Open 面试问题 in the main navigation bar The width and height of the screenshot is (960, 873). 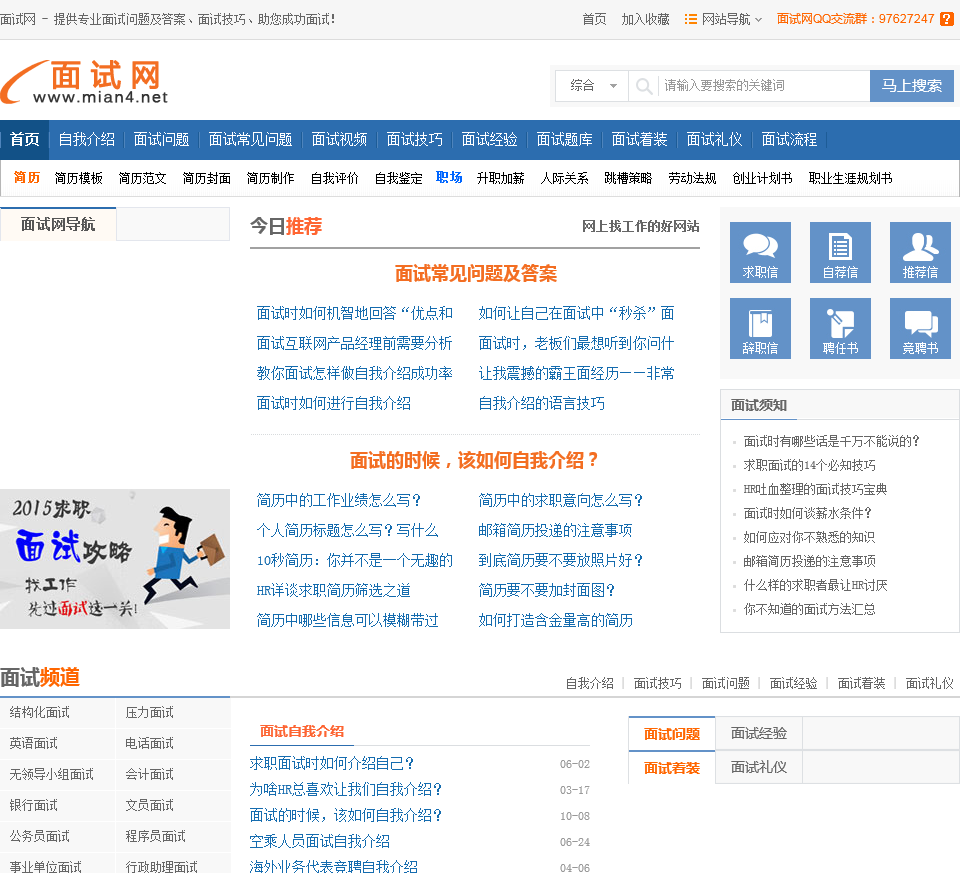(161, 140)
